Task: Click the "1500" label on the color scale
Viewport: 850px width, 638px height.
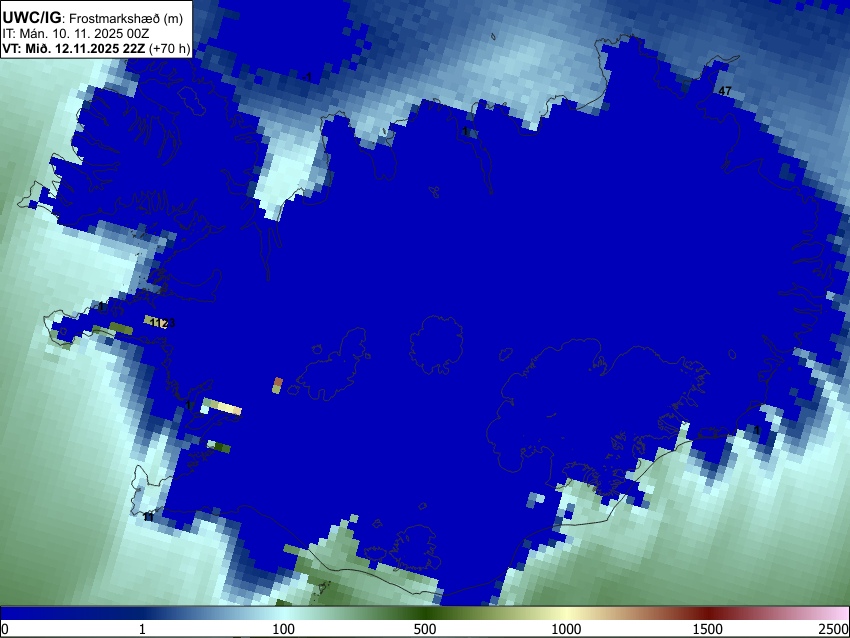Action: tap(707, 629)
